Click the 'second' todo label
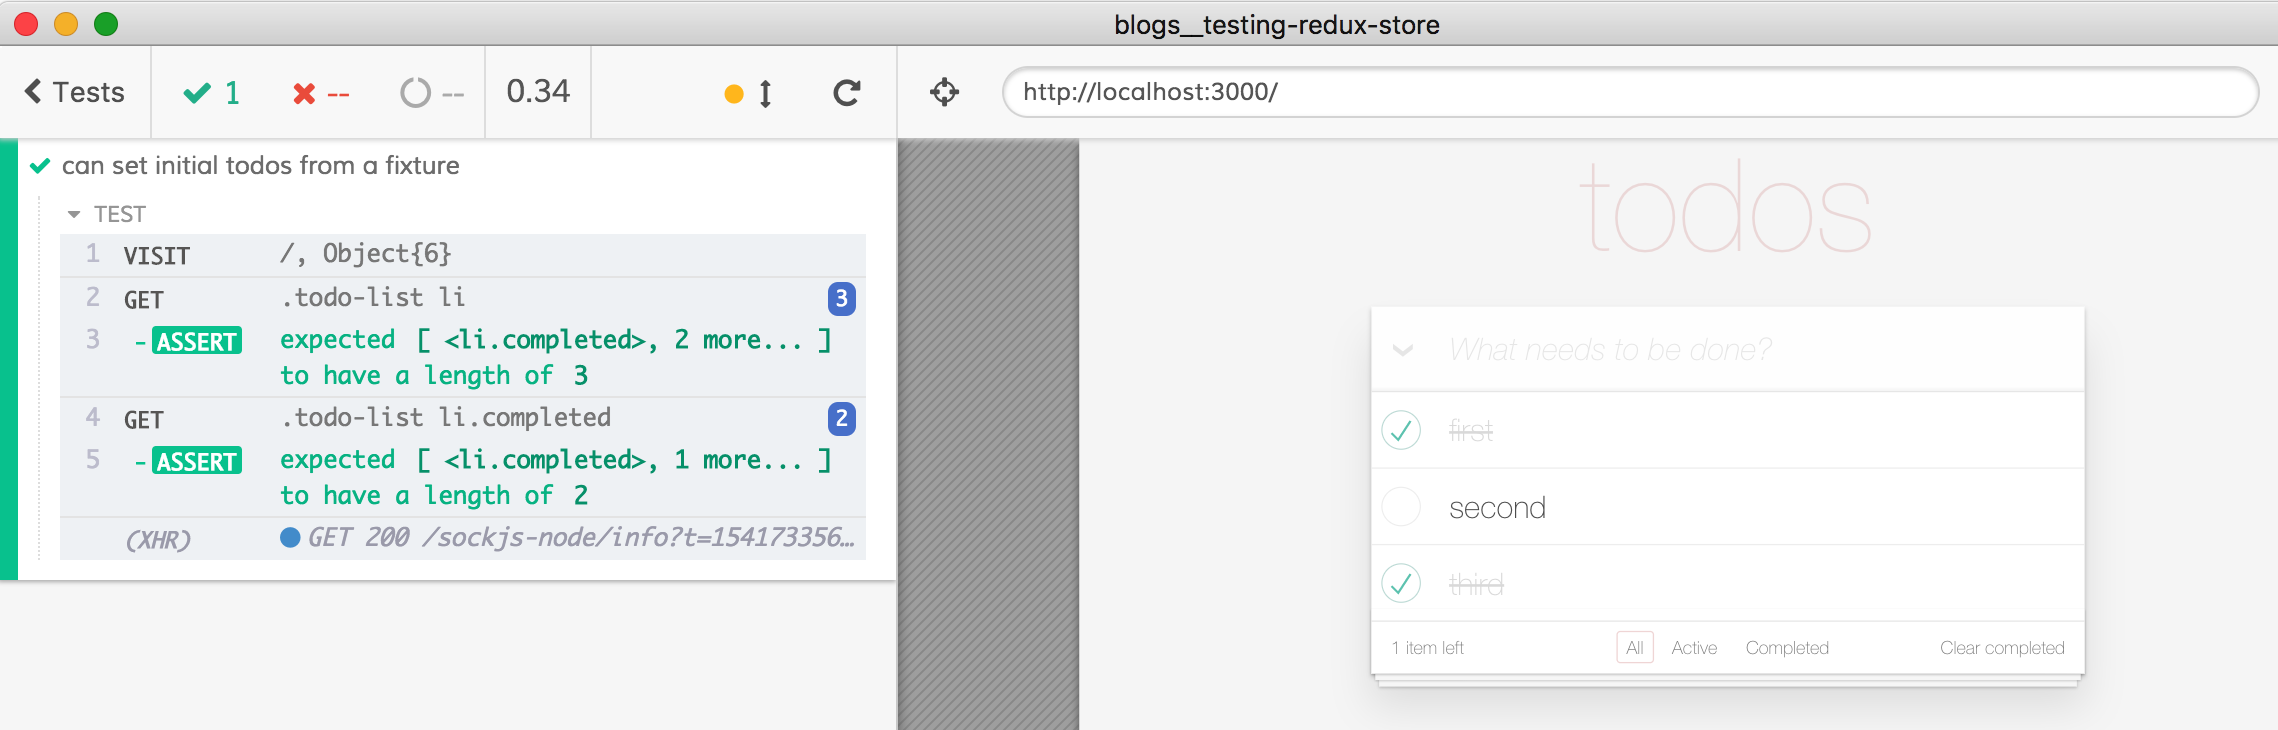Viewport: 2278px width, 730px height. [1497, 508]
